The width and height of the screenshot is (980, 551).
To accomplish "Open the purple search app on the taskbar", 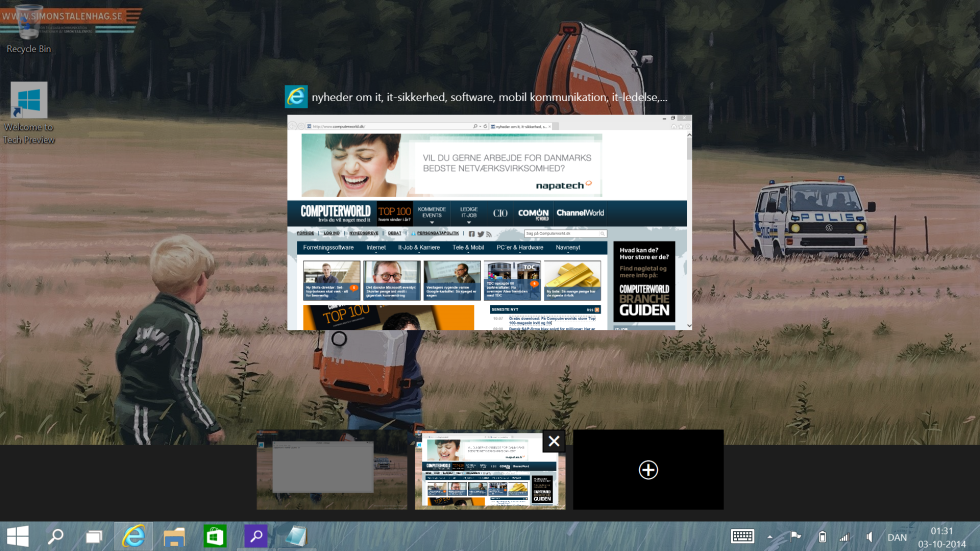I will point(255,536).
